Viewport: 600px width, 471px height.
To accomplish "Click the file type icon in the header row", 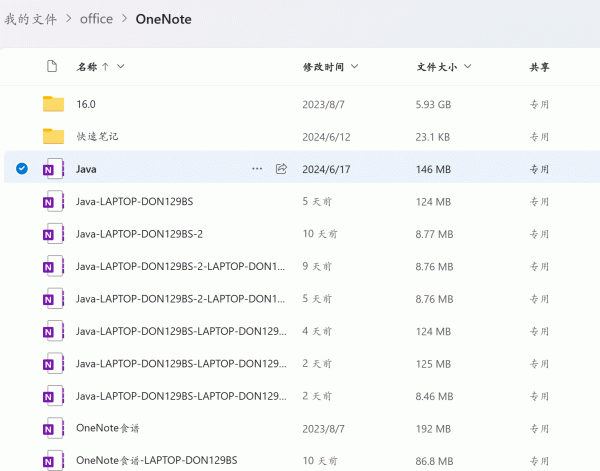I will click(53, 67).
